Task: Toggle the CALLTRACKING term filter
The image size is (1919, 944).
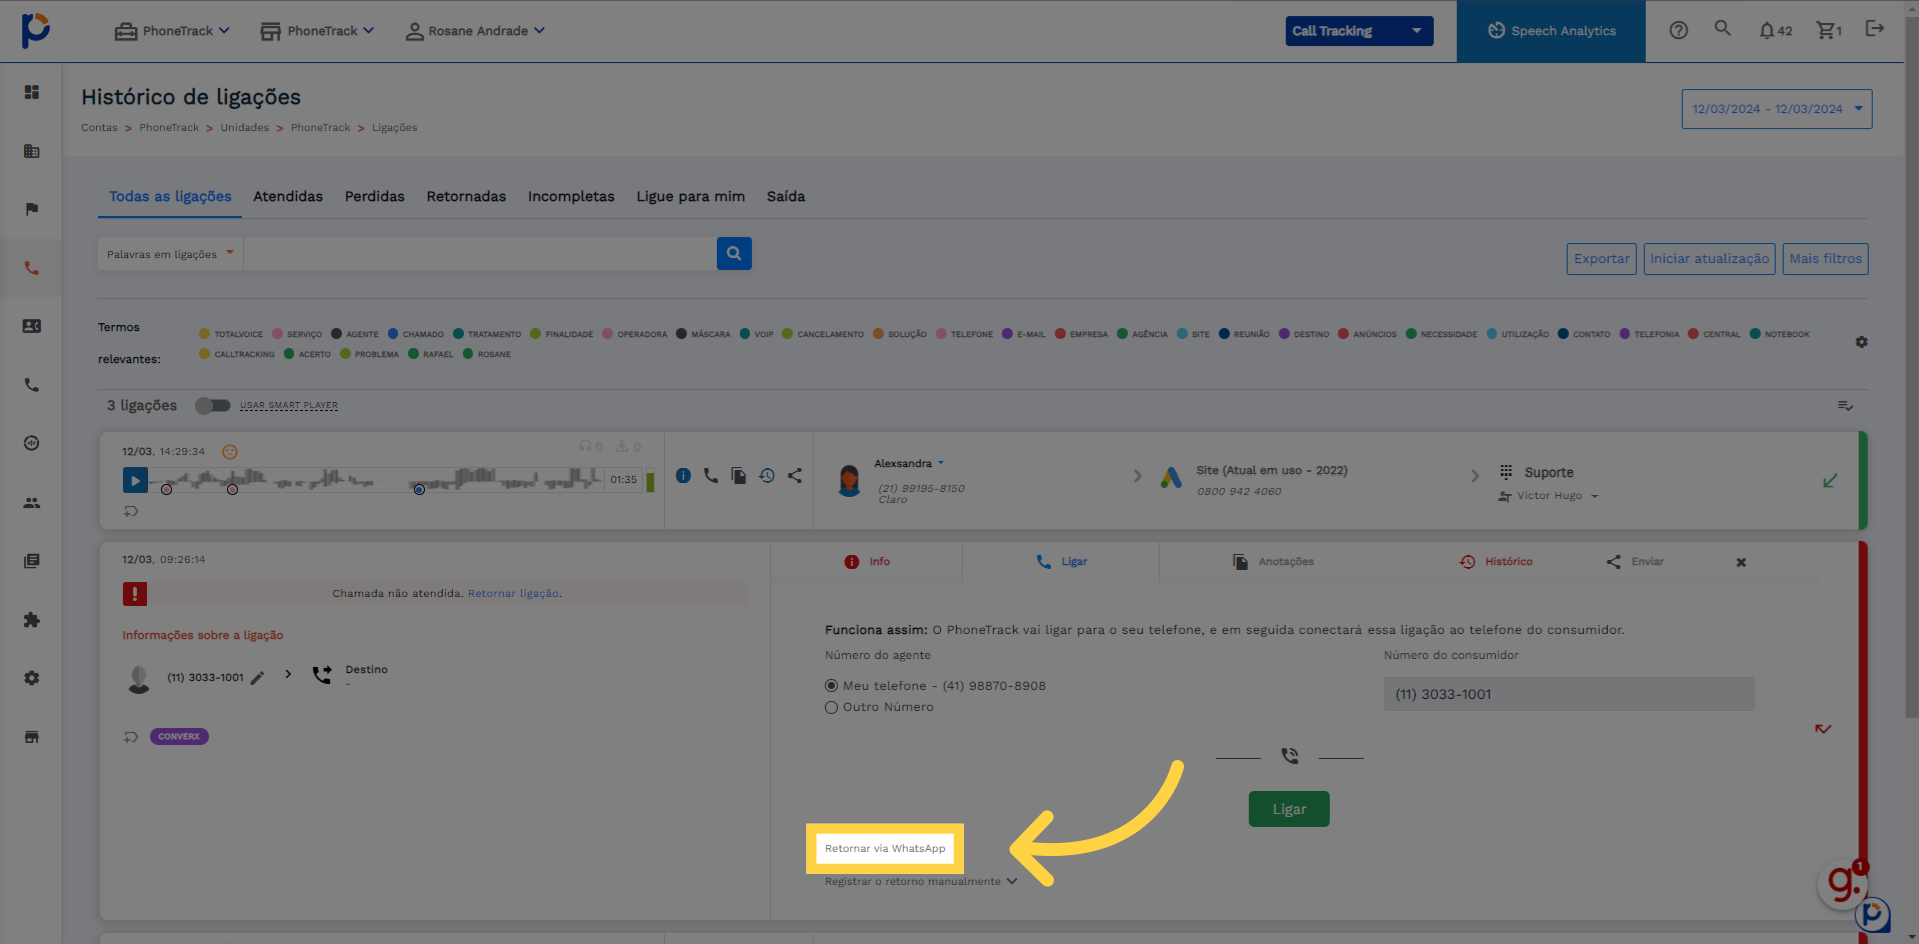Action: pyautogui.click(x=237, y=354)
